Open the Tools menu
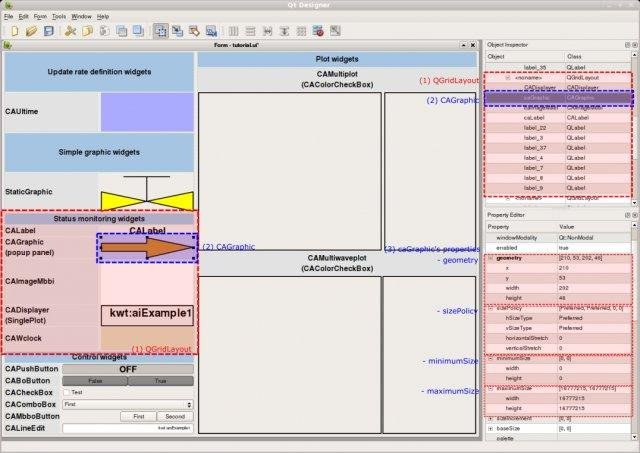Image resolution: width=640 pixels, height=453 pixels. click(x=59, y=17)
